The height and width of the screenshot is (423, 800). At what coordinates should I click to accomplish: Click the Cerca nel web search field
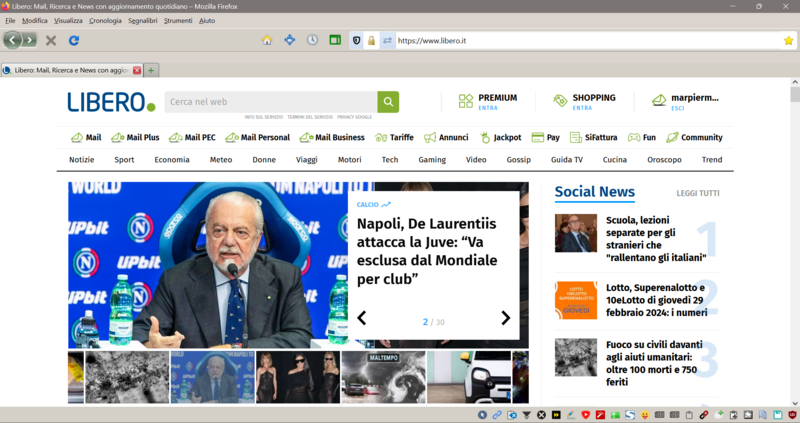click(x=271, y=102)
